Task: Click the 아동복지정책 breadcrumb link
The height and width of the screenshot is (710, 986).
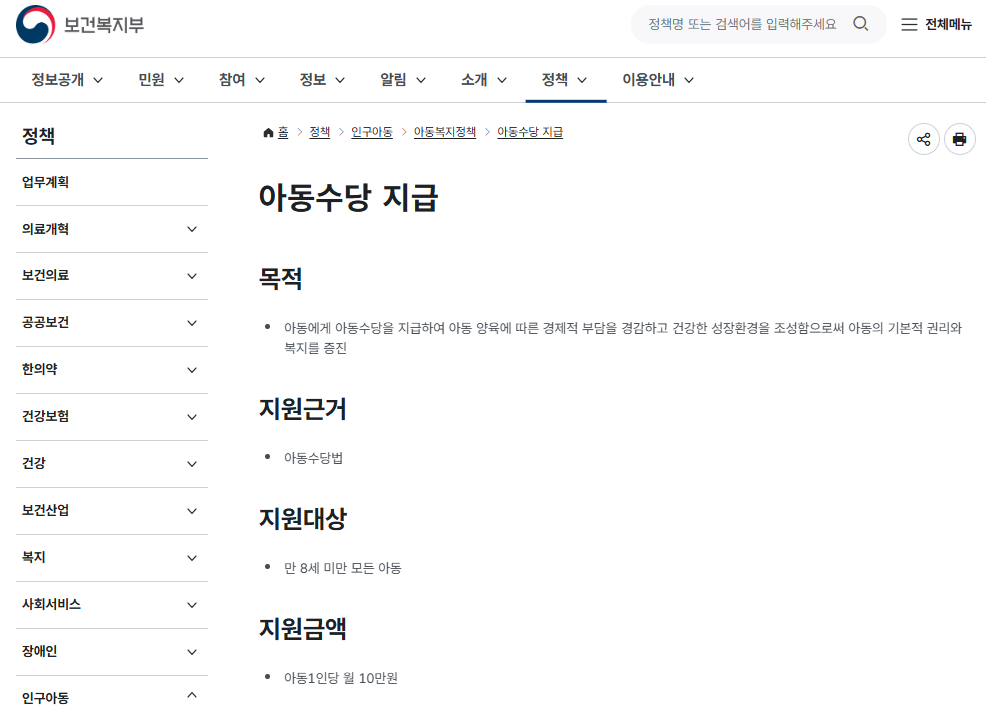Action: pyautogui.click(x=445, y=132)
